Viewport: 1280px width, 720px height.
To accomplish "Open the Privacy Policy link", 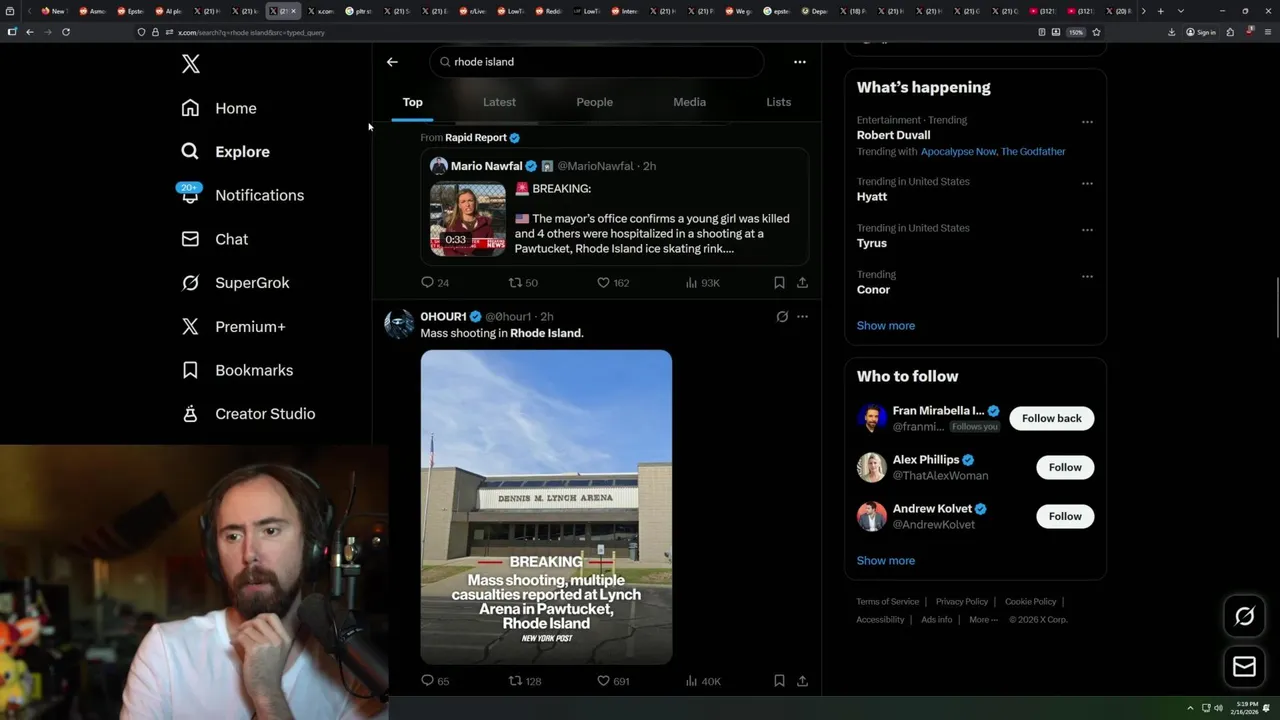I will [x=961, y=602].
